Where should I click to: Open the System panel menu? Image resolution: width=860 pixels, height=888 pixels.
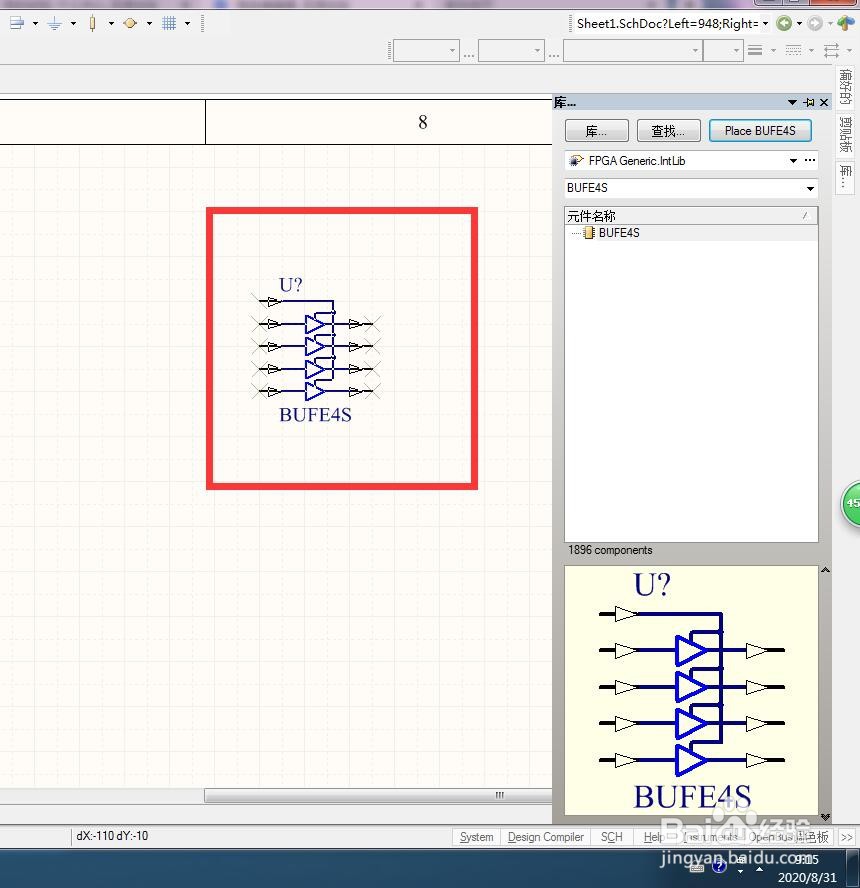pos(476,836)
